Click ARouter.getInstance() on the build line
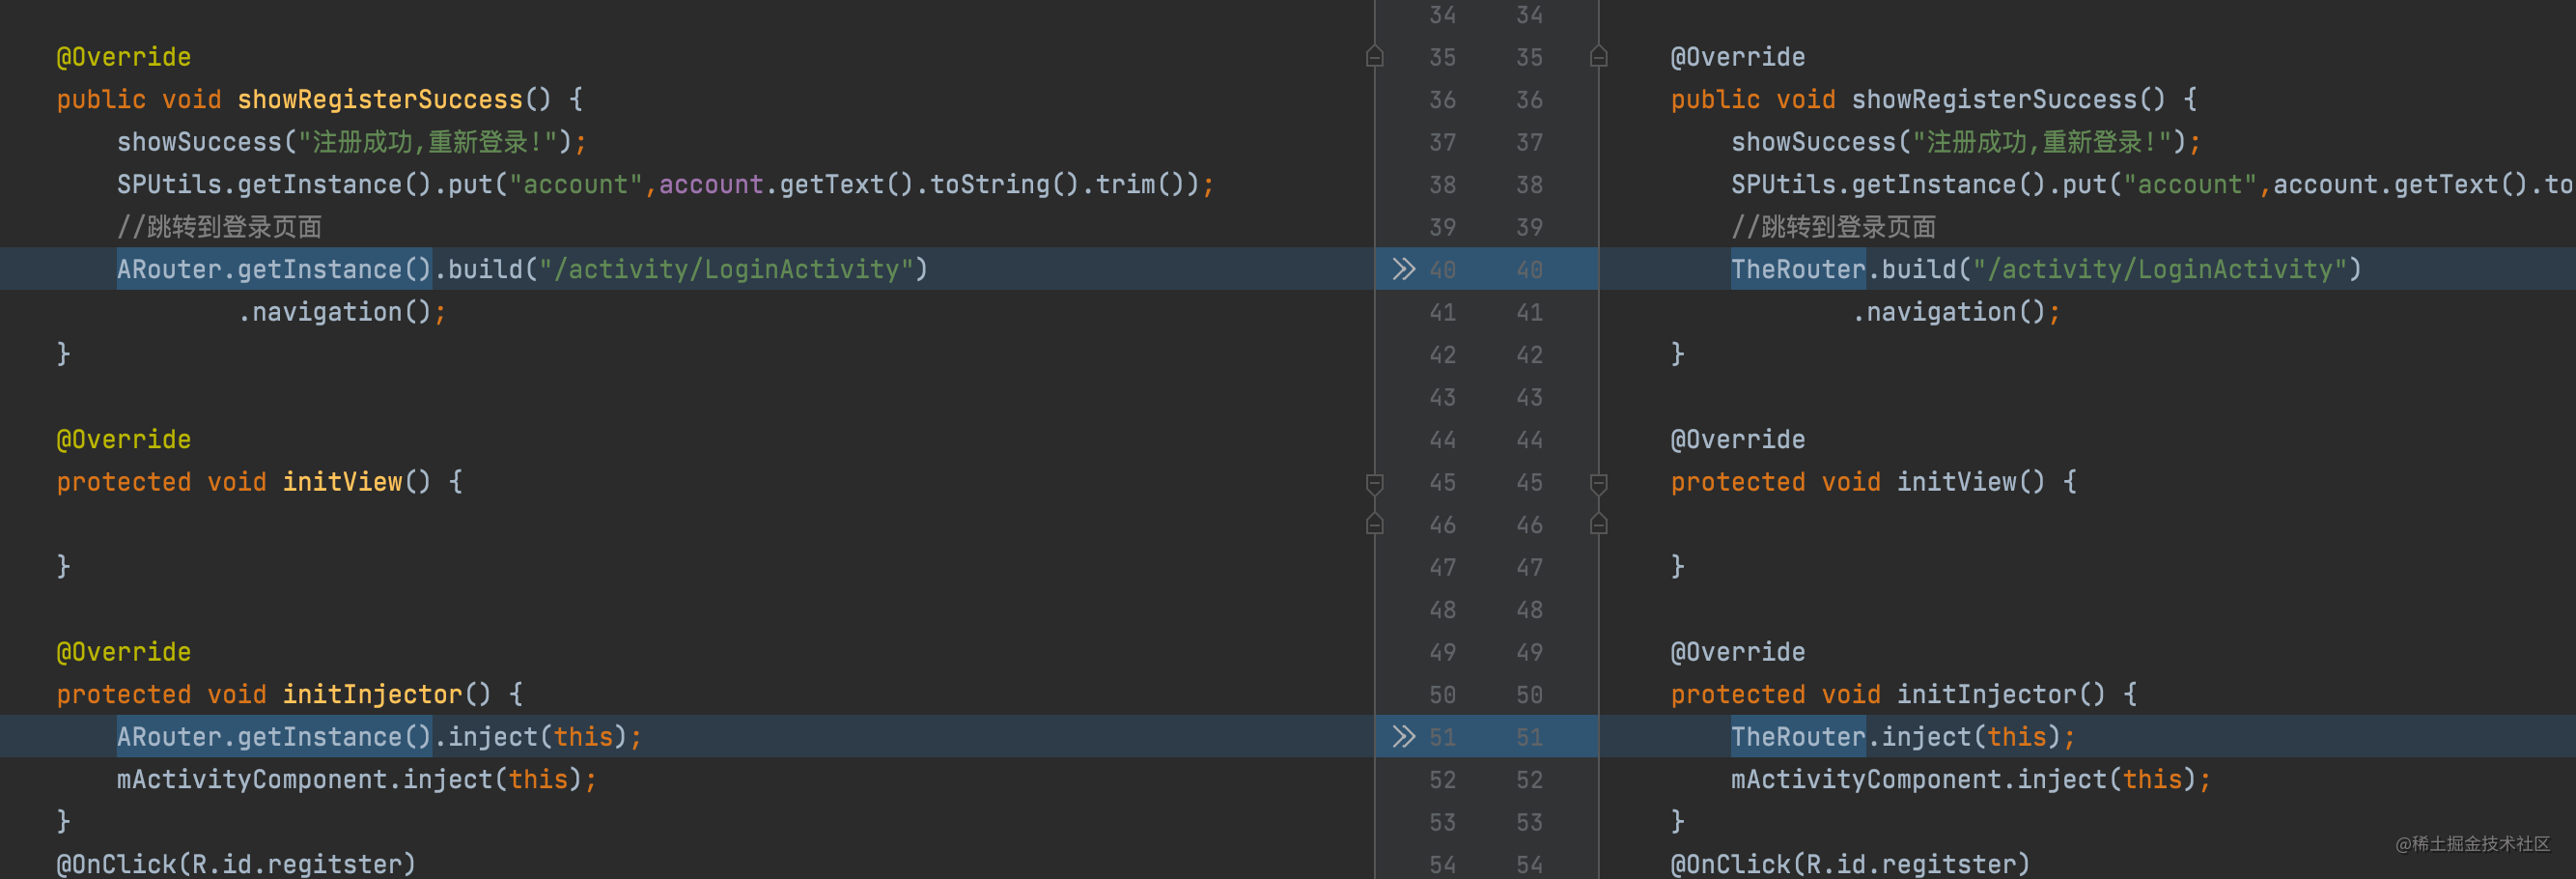The height and width of the screenshot is (879, 2576). [274, 269]
